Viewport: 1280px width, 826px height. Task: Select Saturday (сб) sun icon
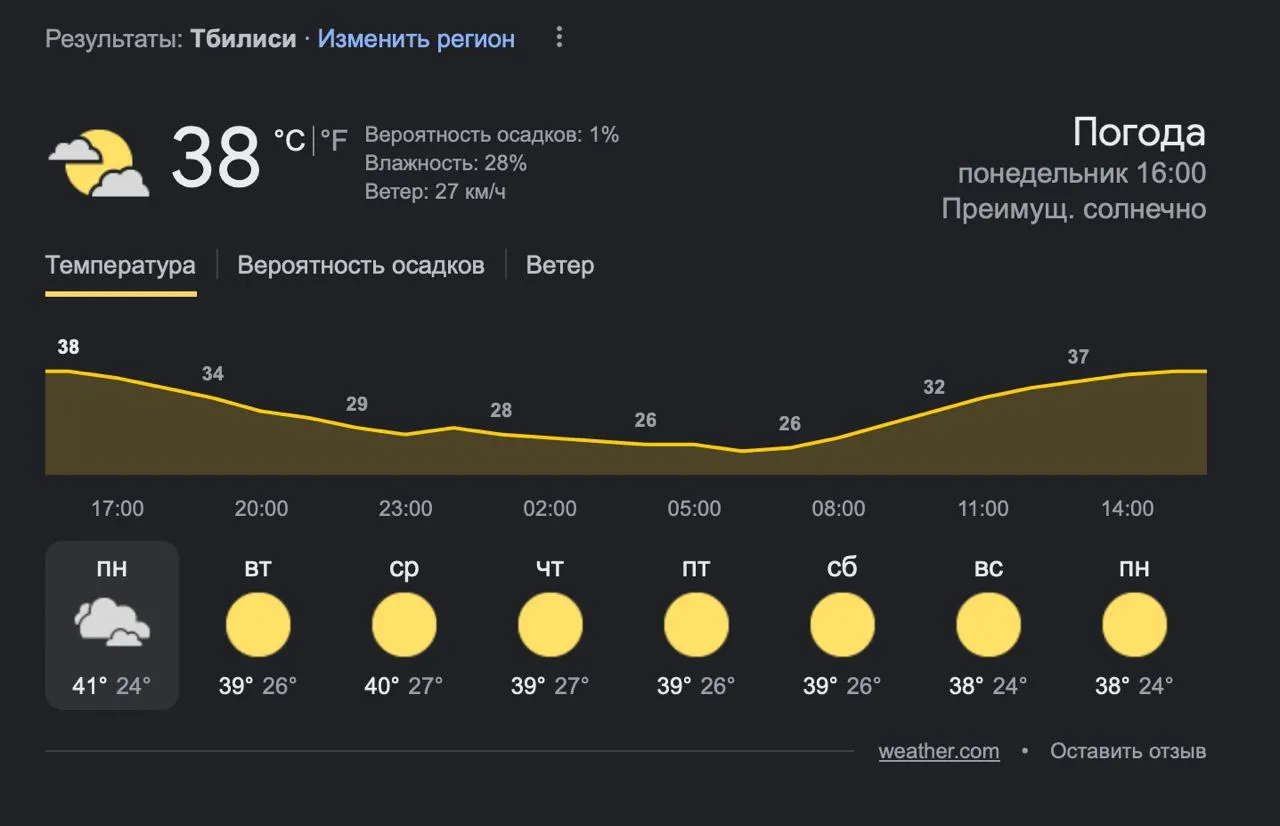tap(842, 625)
